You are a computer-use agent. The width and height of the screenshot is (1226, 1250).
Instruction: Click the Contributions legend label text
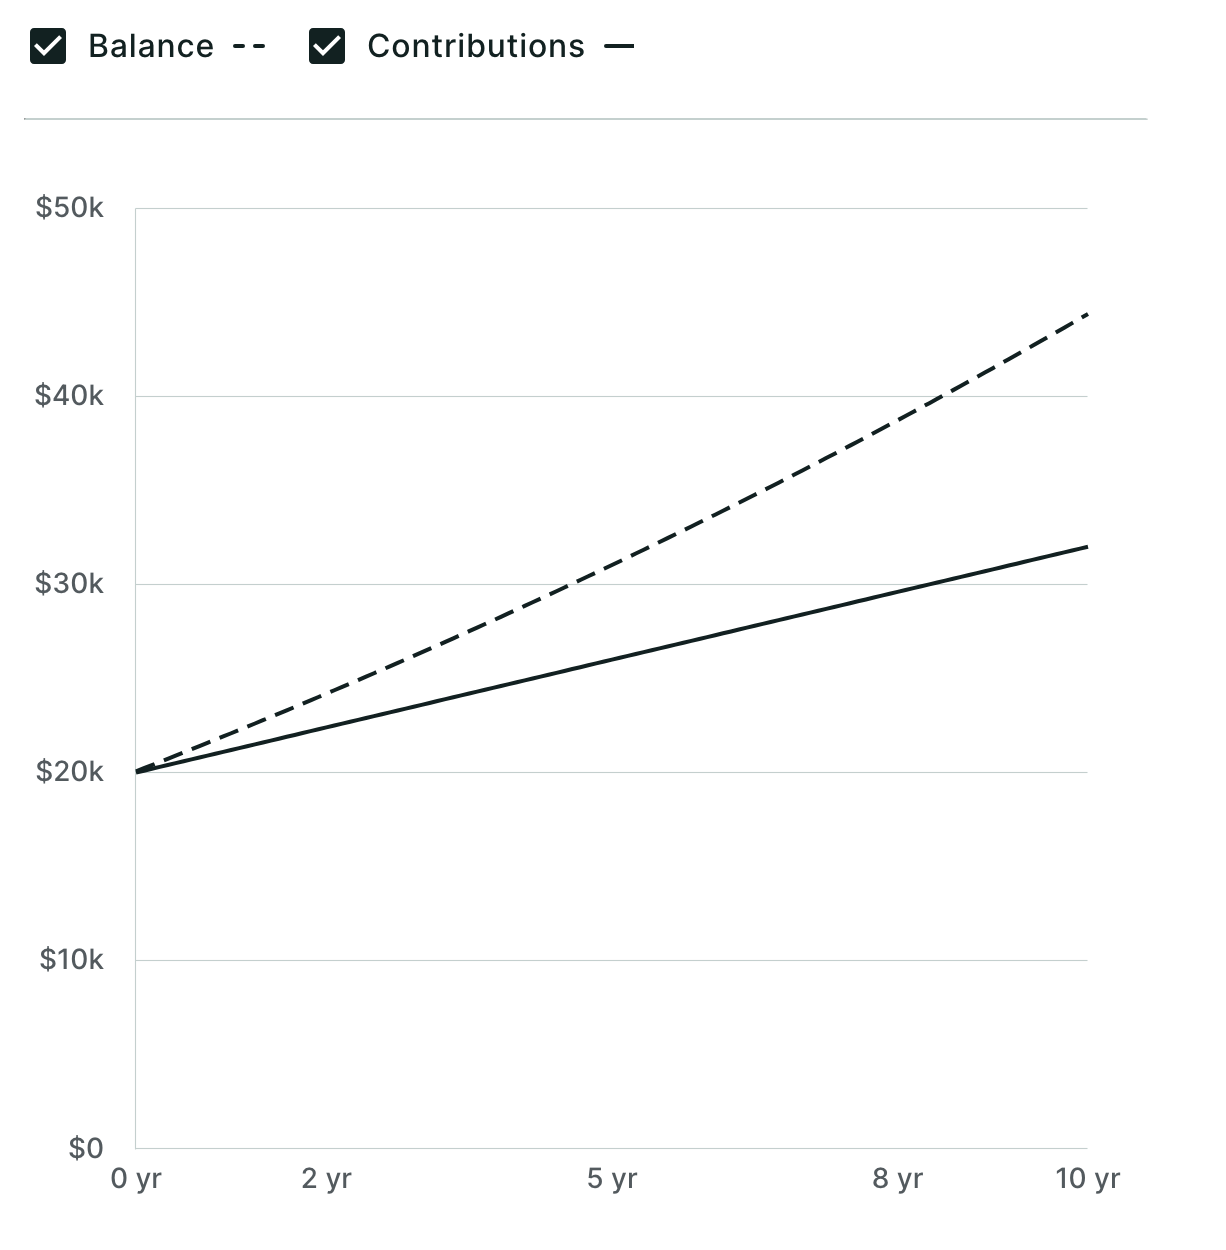pos(476,47)
